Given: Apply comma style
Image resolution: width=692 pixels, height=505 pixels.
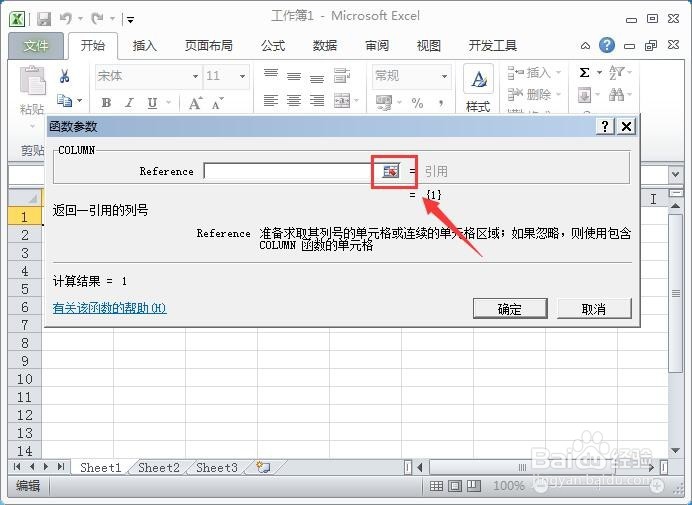Looking at the screenshot, I should [x=441, y=103].
